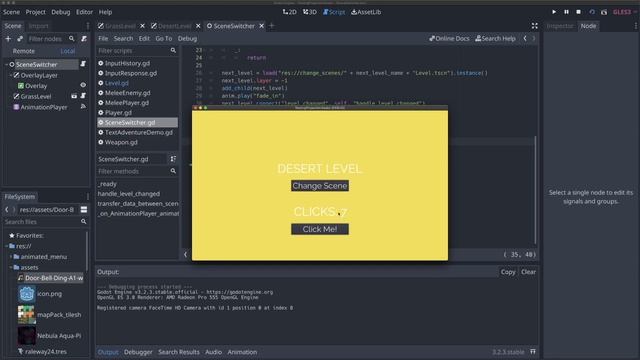This screenshot has height=360, width=640.
Task: Open the script editor File menu
Action: [103, 38]
